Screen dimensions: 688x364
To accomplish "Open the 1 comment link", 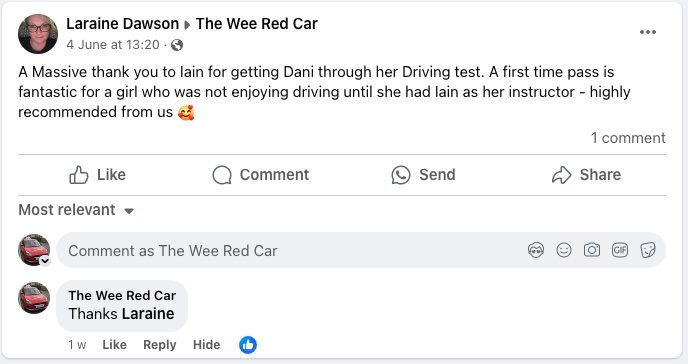I will click(628, 138).
